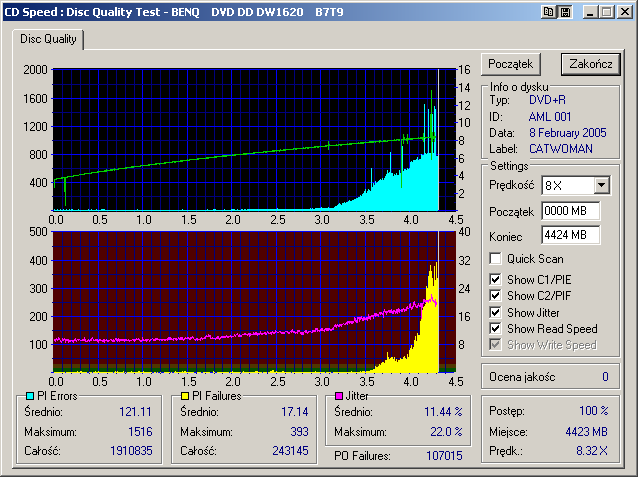Uncheck Show C2/PIF checkbox

[495, 295]
